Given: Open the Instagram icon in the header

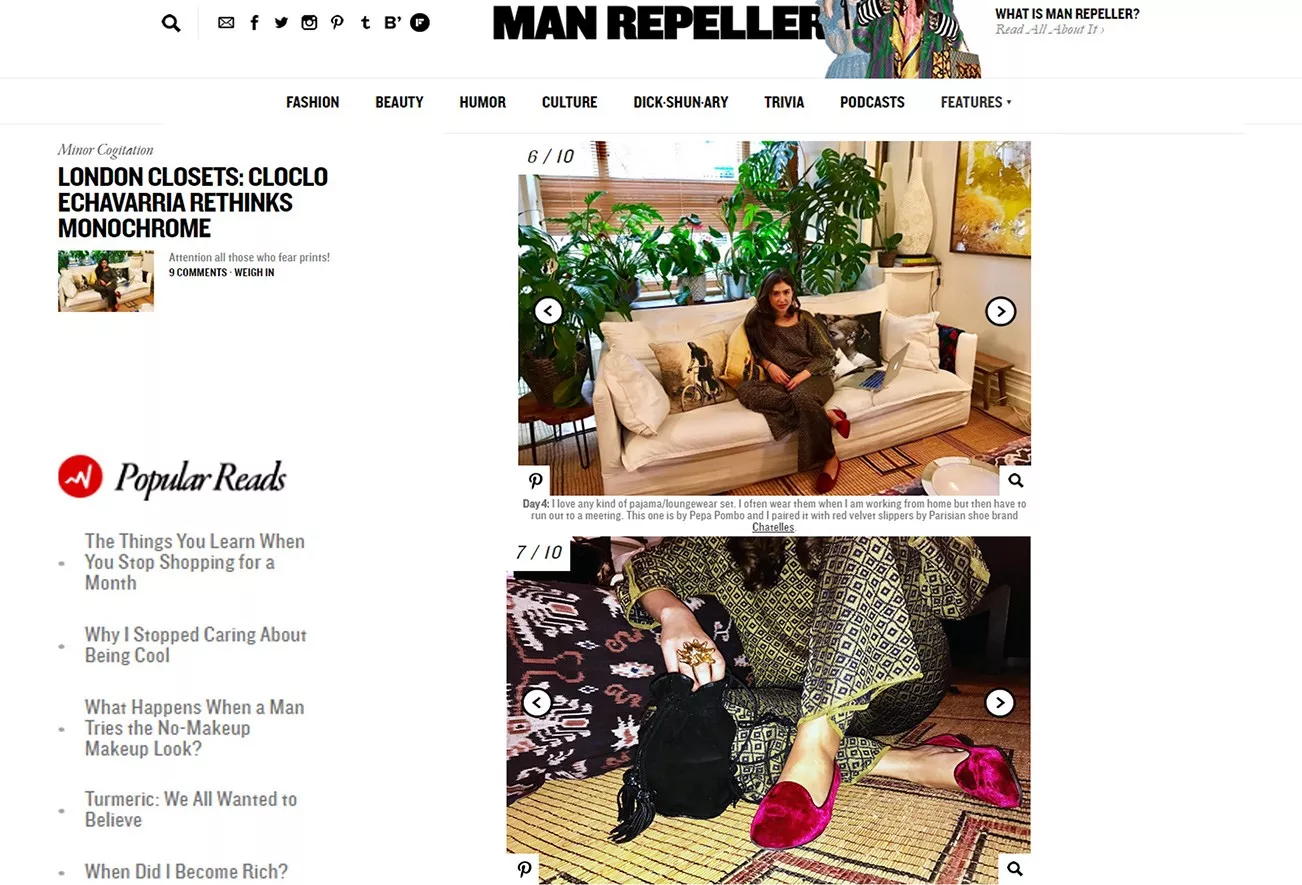Looking at the screenshot, I should click(309, 23).
